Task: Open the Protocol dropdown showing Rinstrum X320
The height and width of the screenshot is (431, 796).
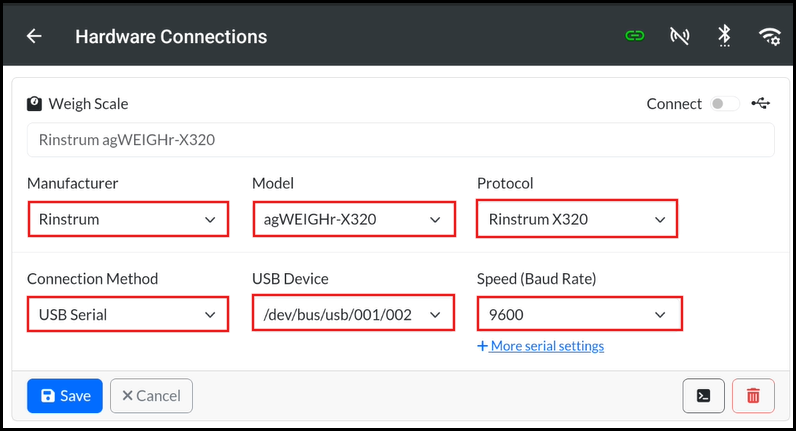Action: point(577,219)
